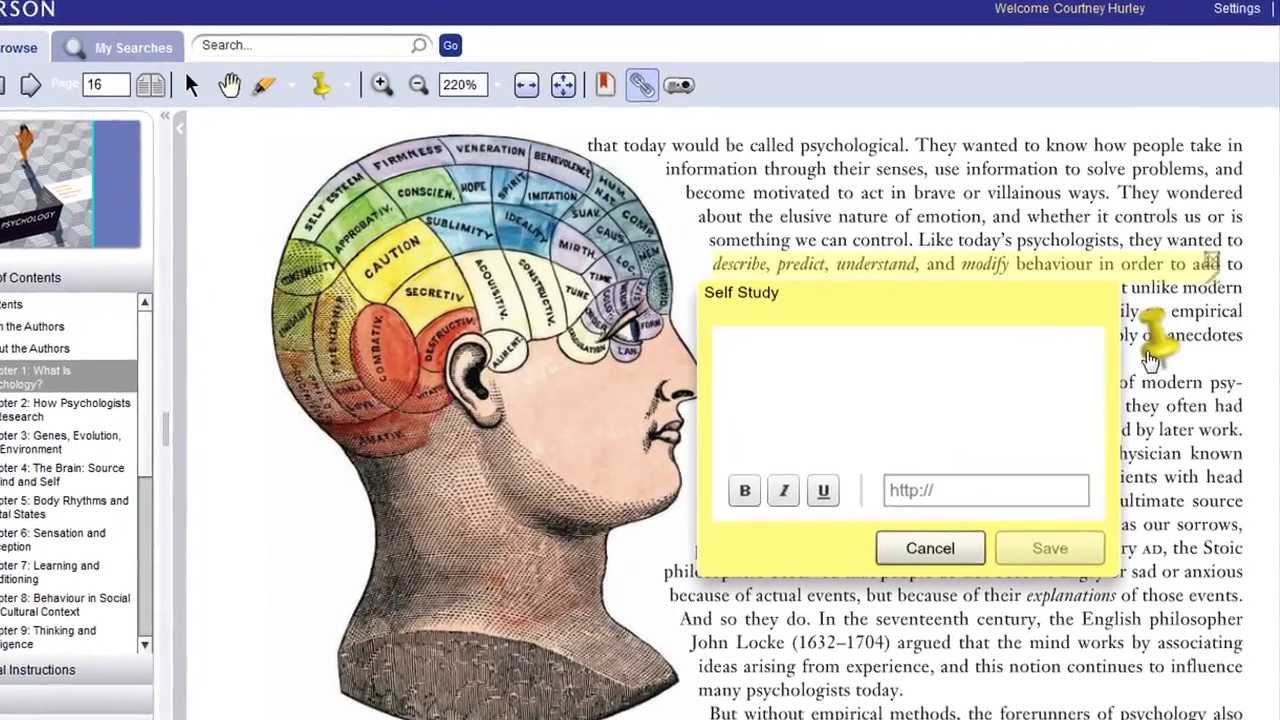This screenshot has width=1280, height=720.
Task: Toggle the hyperlinks chain icon
Action: [x=642, y=85]
